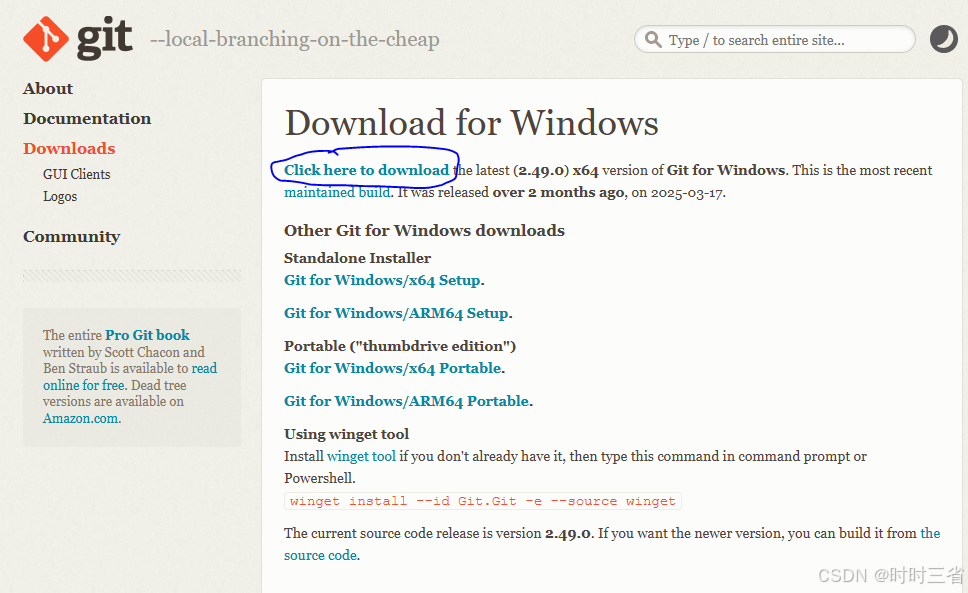
Task: Download Git for Windows/ARM64 Setup
Action: point(396,313)
